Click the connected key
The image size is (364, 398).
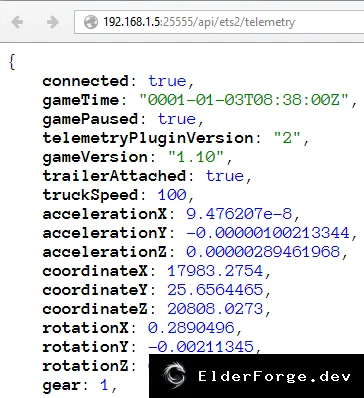tap(85, 81)
